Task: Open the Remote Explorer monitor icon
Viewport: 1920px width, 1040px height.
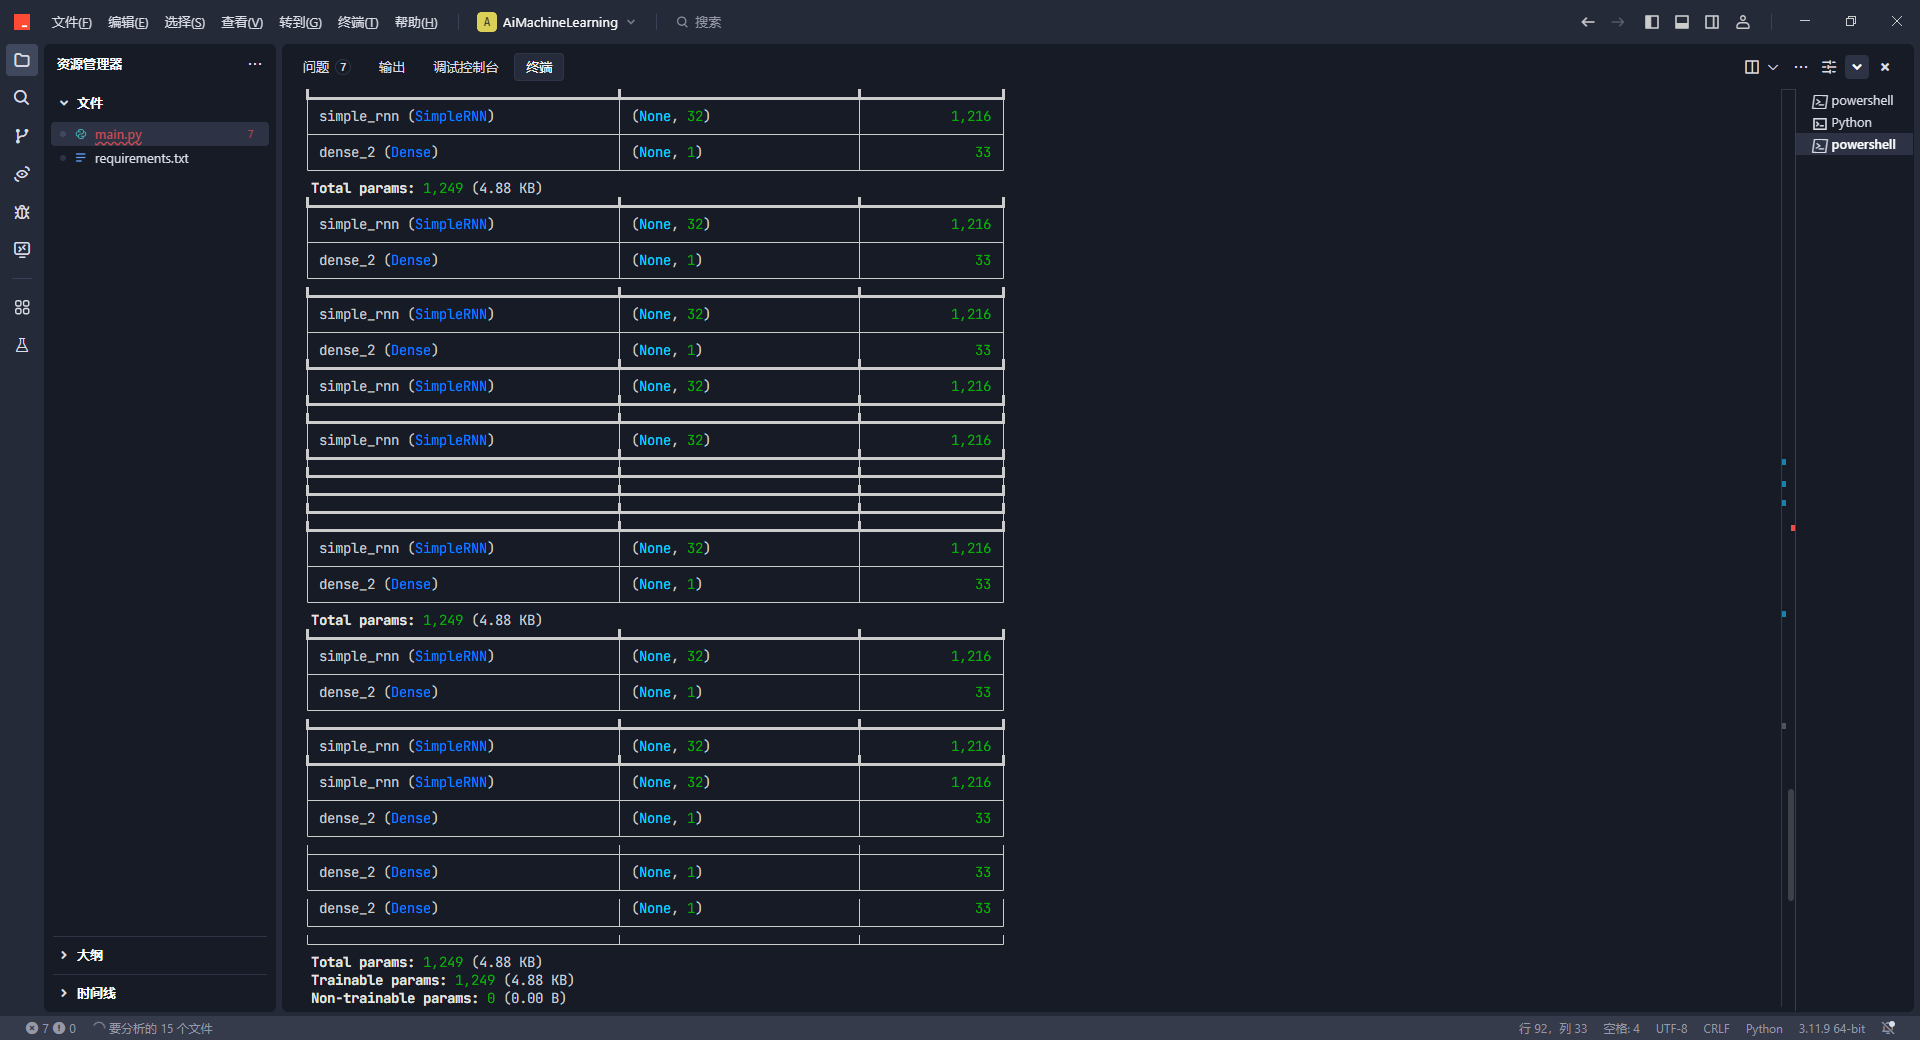Action: tap(22, 250)
